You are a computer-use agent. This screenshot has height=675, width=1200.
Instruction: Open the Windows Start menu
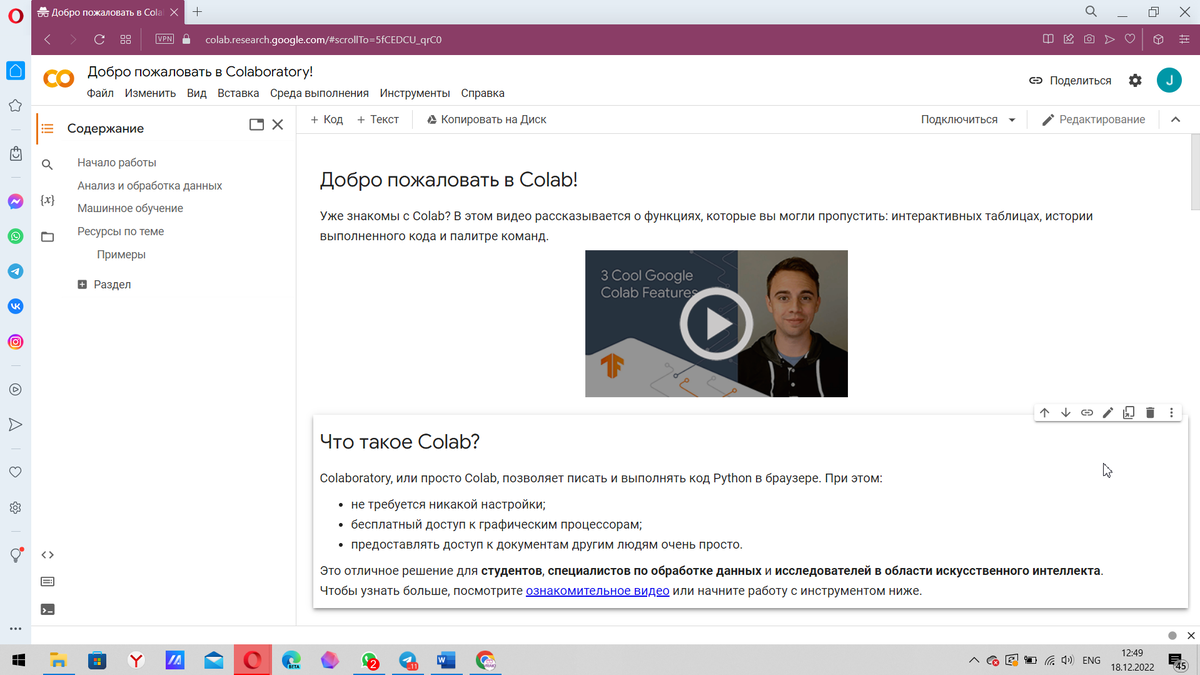click(x=18, y=660)
